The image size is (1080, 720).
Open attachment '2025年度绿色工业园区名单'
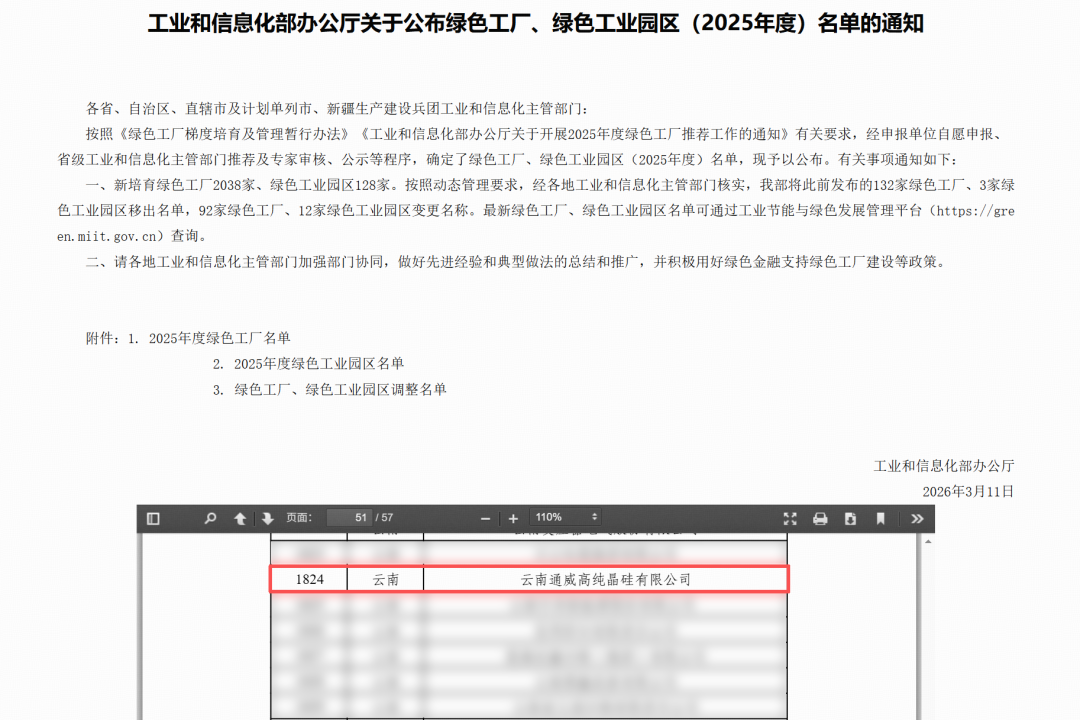[x=319, y=363]
